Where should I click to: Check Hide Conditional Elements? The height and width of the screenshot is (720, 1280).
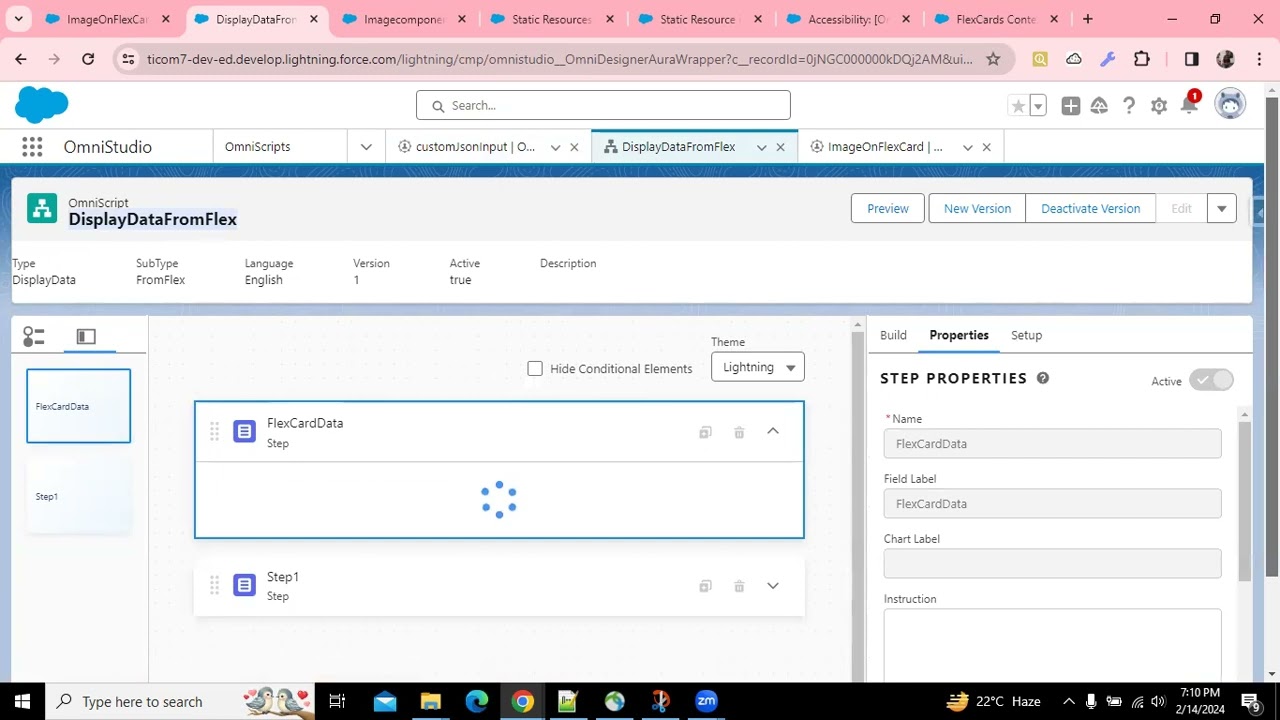pos(535,369)
